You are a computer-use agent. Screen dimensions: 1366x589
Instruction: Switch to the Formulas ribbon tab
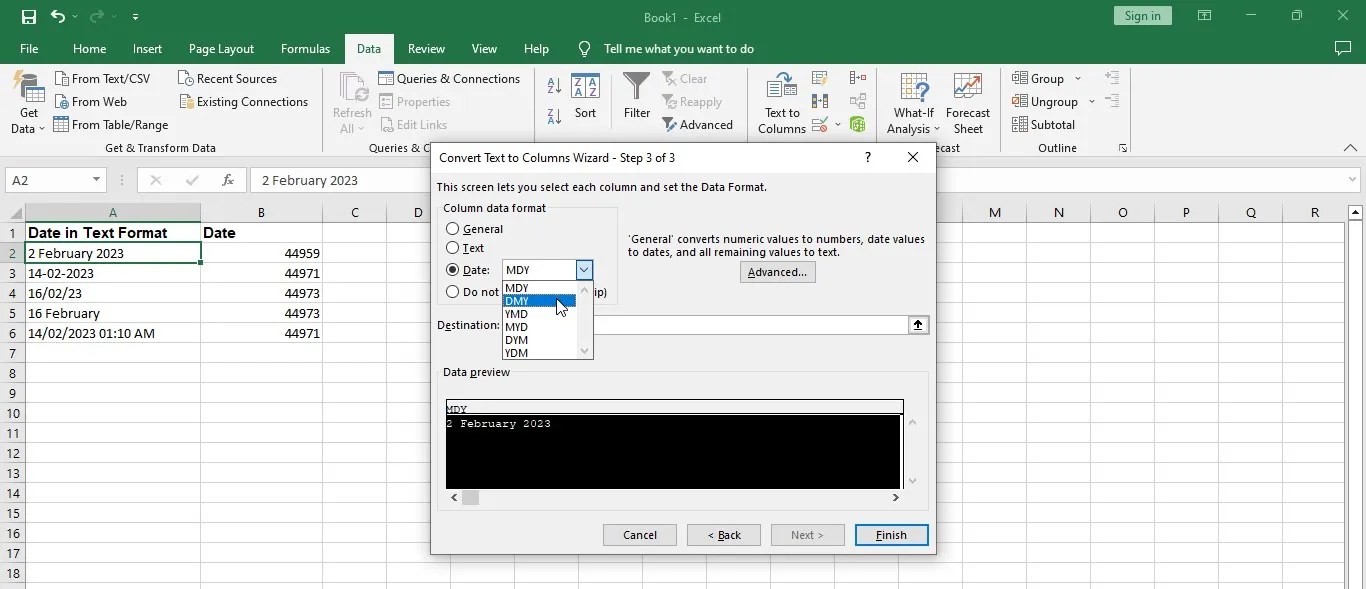tap(305, 48)
